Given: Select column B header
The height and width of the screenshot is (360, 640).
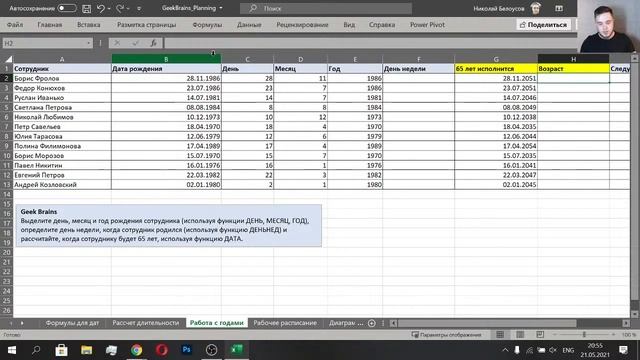Looking at the screenshot, I should click(x=166, y=59).
